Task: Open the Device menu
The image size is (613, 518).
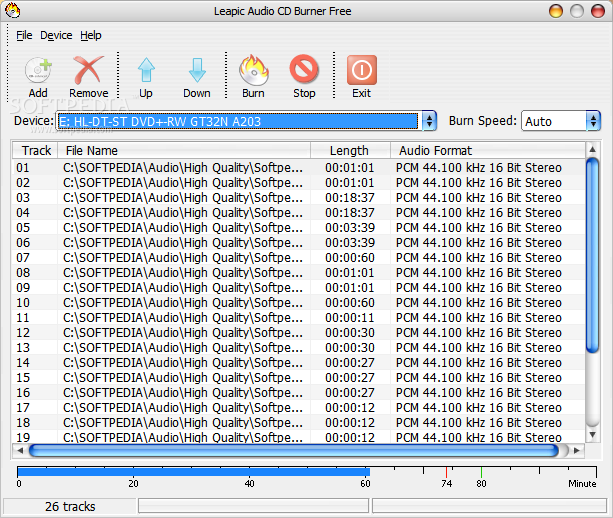Action: 56,35
